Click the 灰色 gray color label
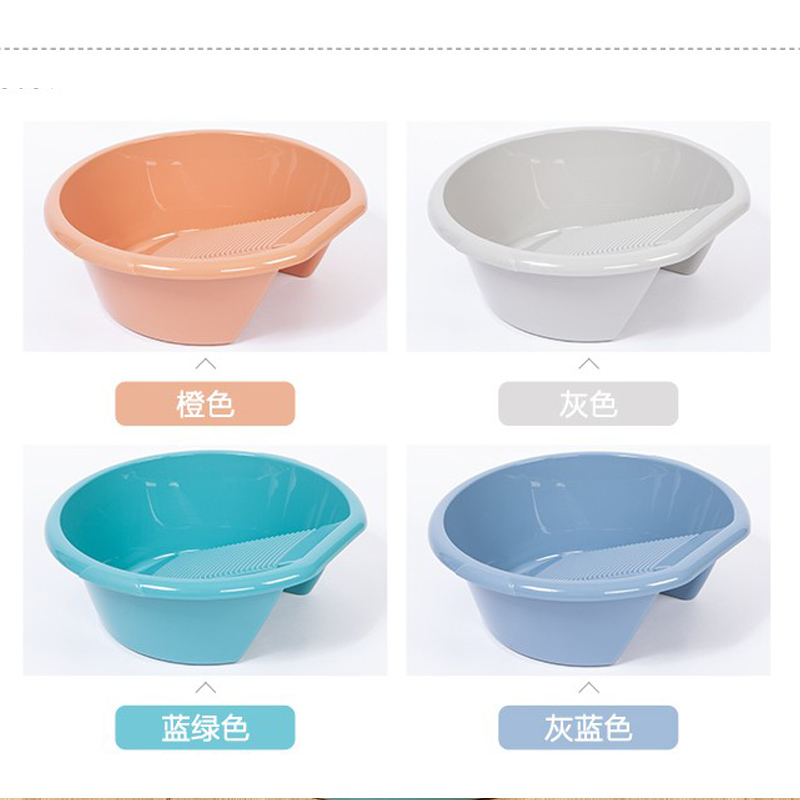Screen dimensions: 800x800 click(588, 404)
